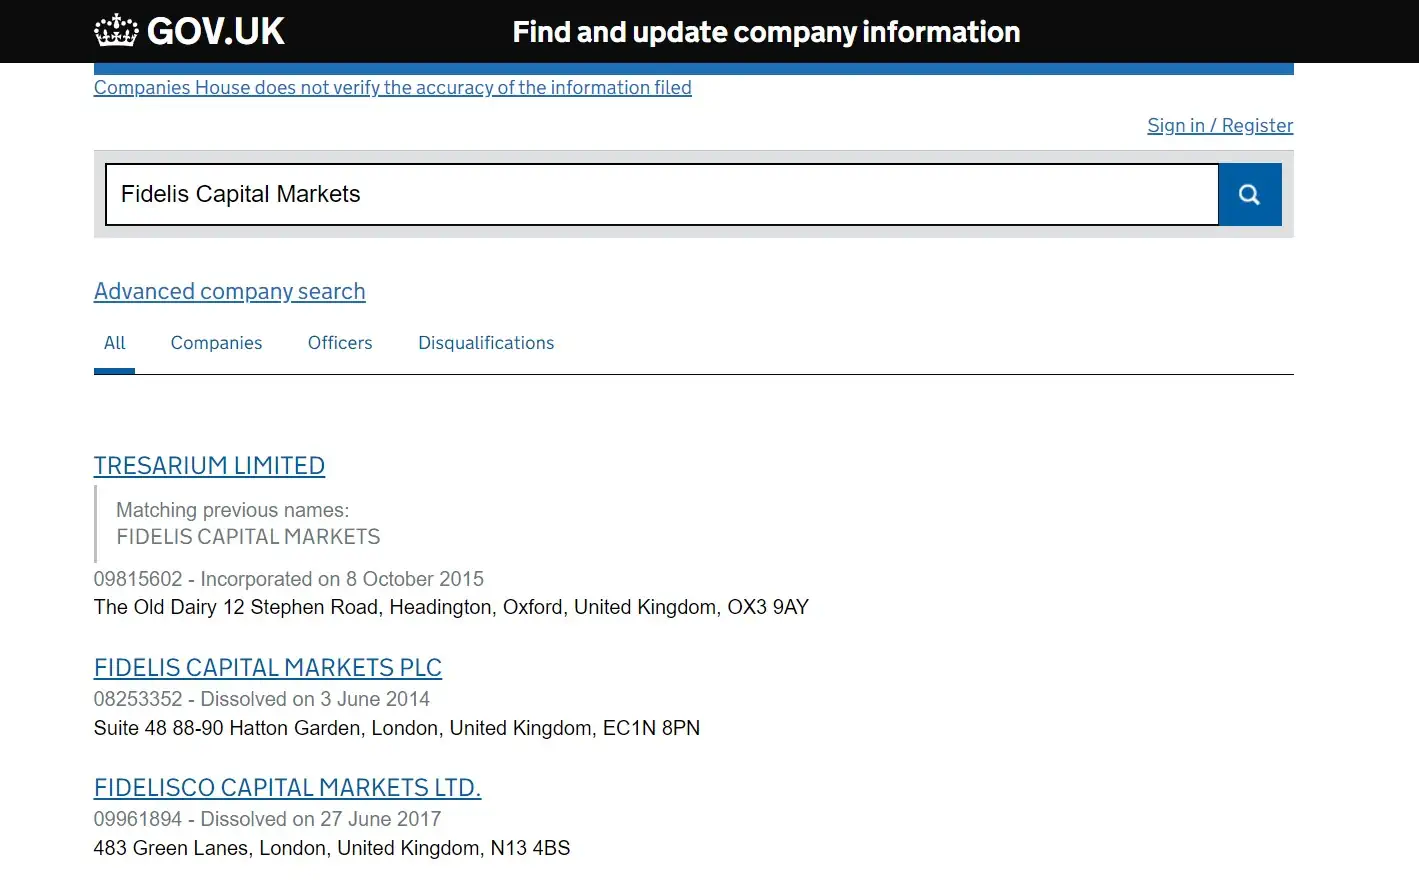Switch to the Officers tab

point(340,343)
